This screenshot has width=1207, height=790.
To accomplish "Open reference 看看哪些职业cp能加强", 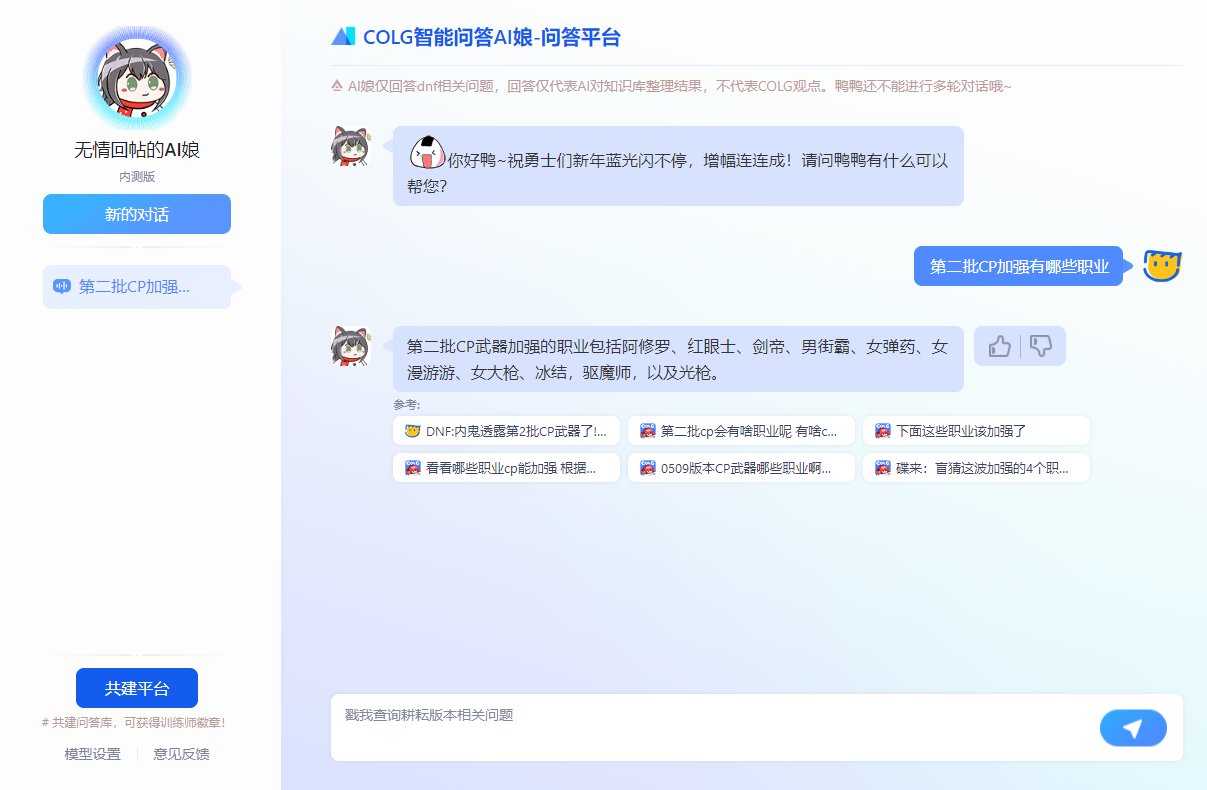I will coord(506,468).
